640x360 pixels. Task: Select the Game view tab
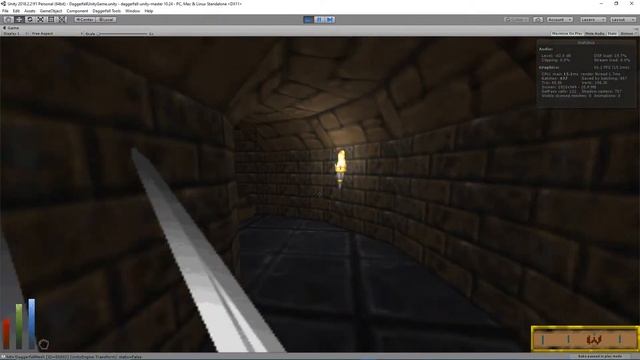(11, 28)
